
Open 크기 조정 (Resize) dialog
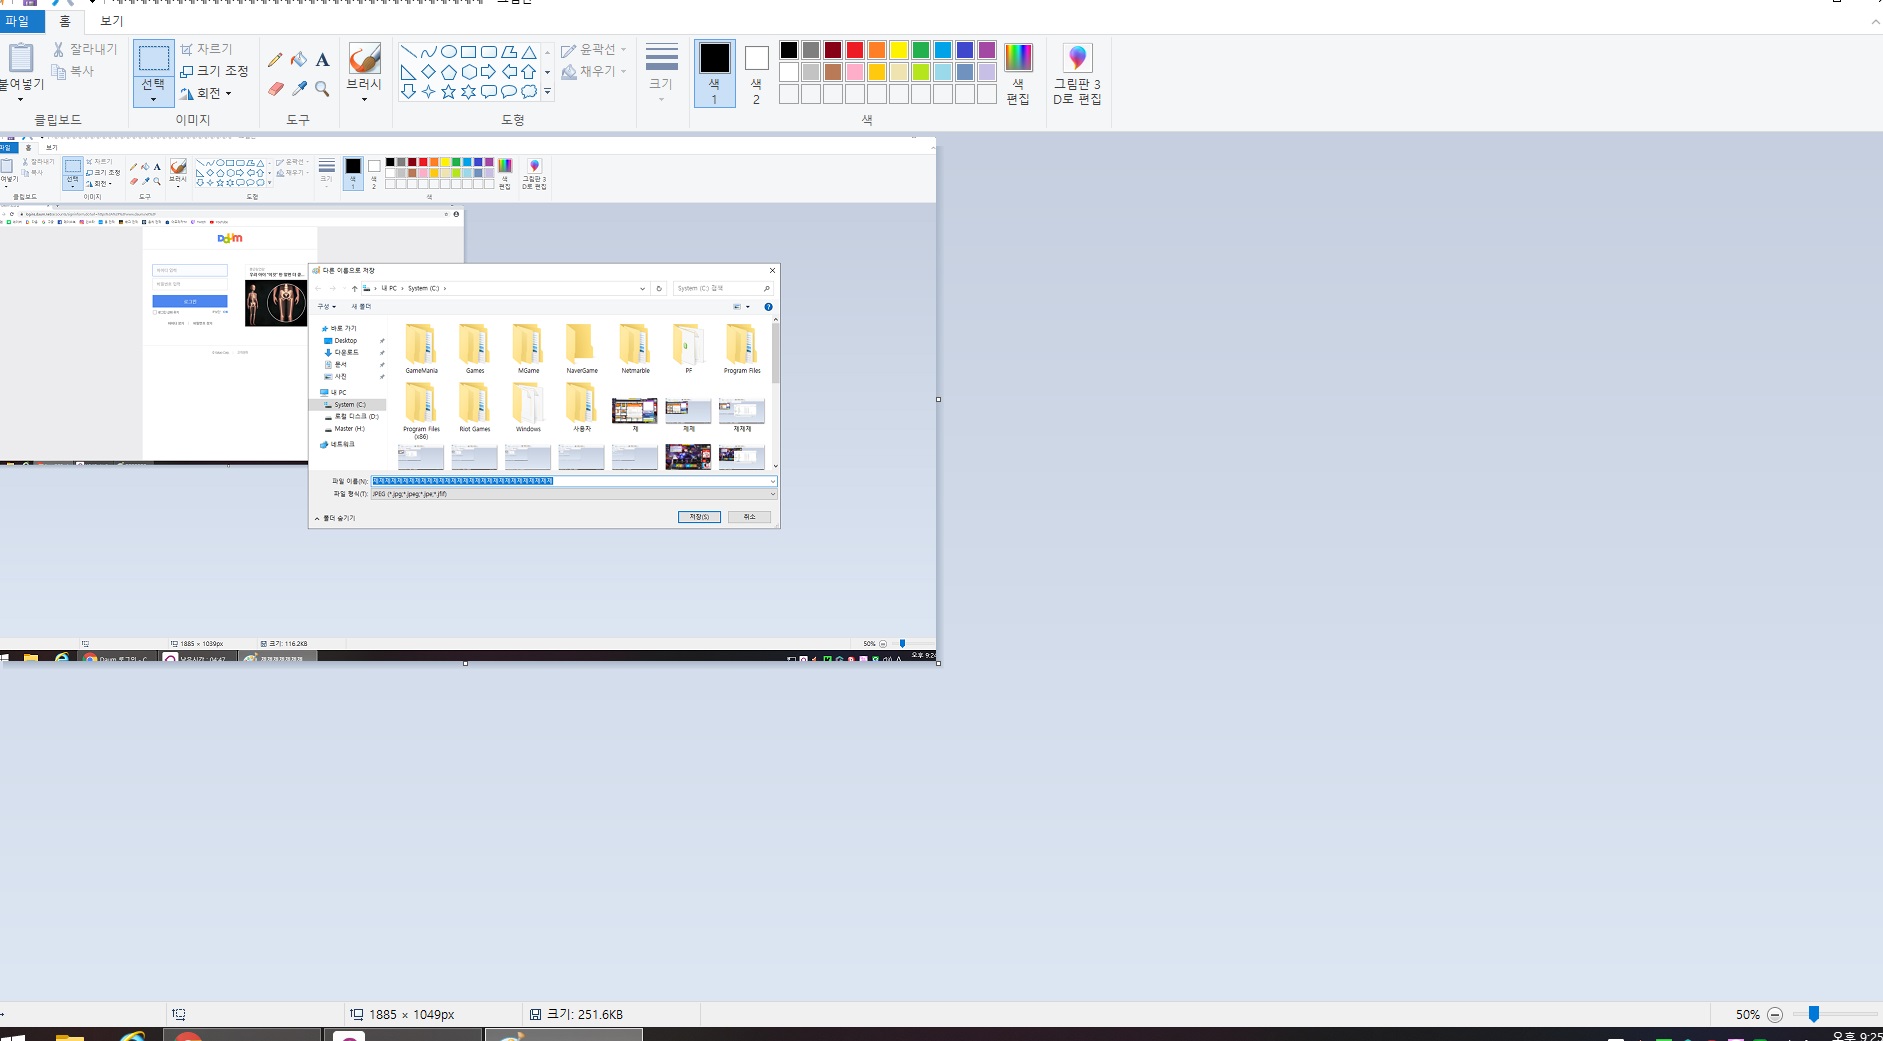tap(214, 71)
